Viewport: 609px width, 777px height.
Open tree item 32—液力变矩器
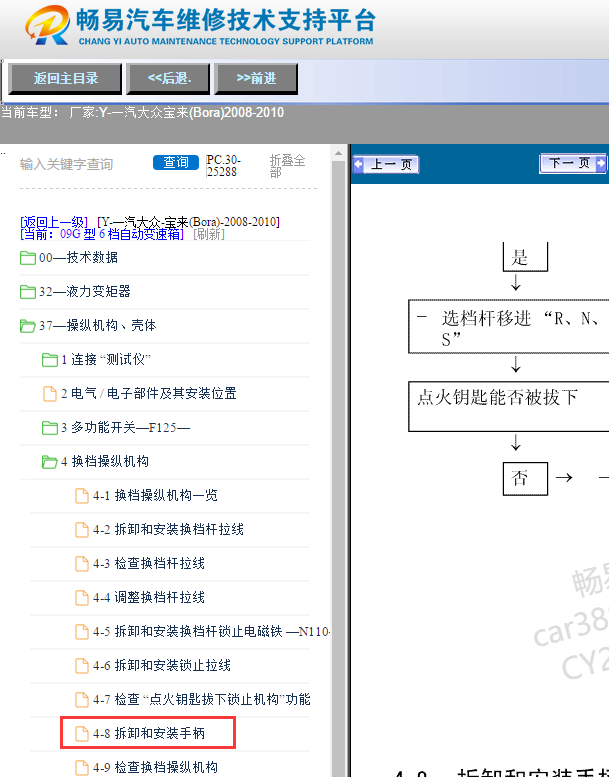tap(85, 292)
